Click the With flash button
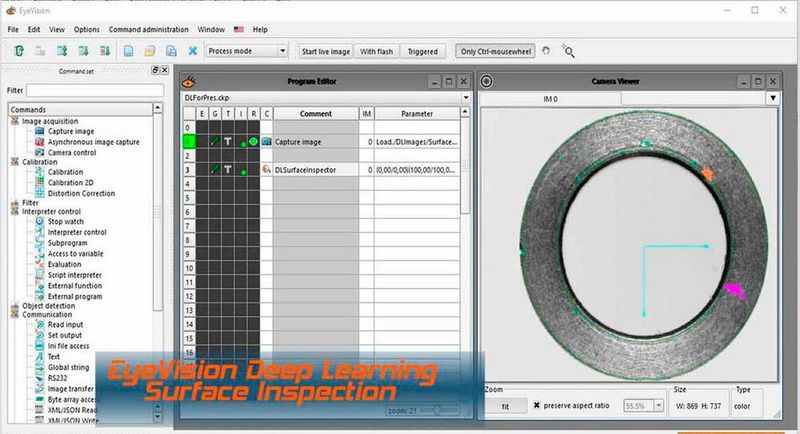The image size is (800, 434). [x=377, y=52]
